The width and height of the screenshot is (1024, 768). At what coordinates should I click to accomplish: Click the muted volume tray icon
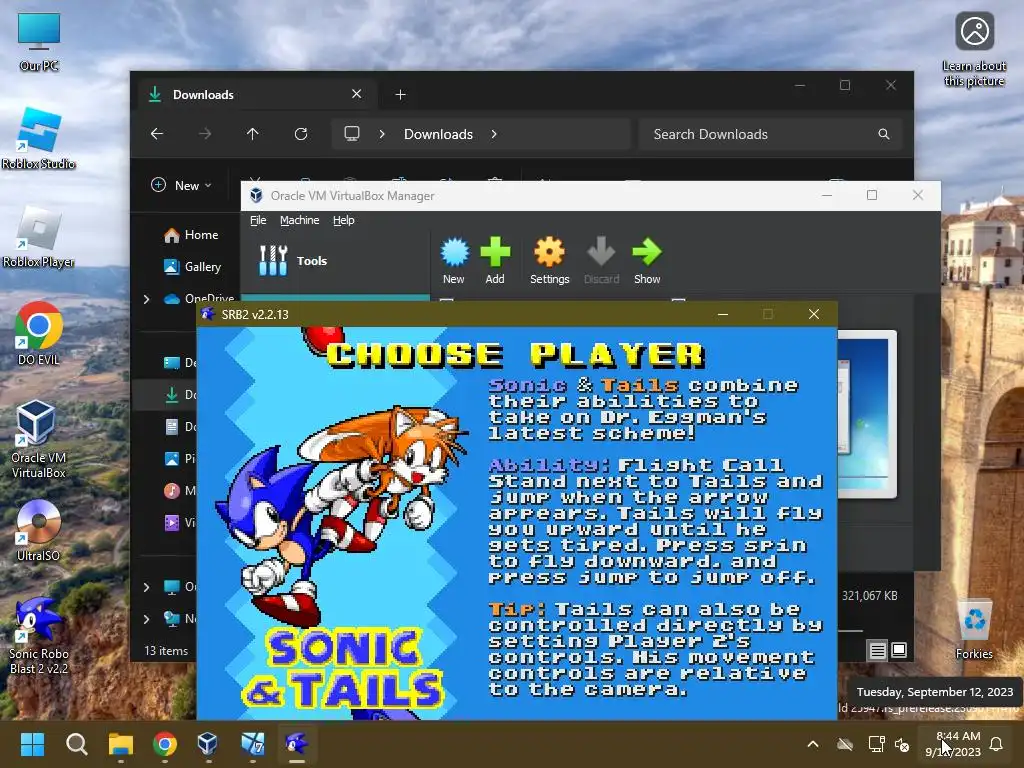[x=903, y=744]
